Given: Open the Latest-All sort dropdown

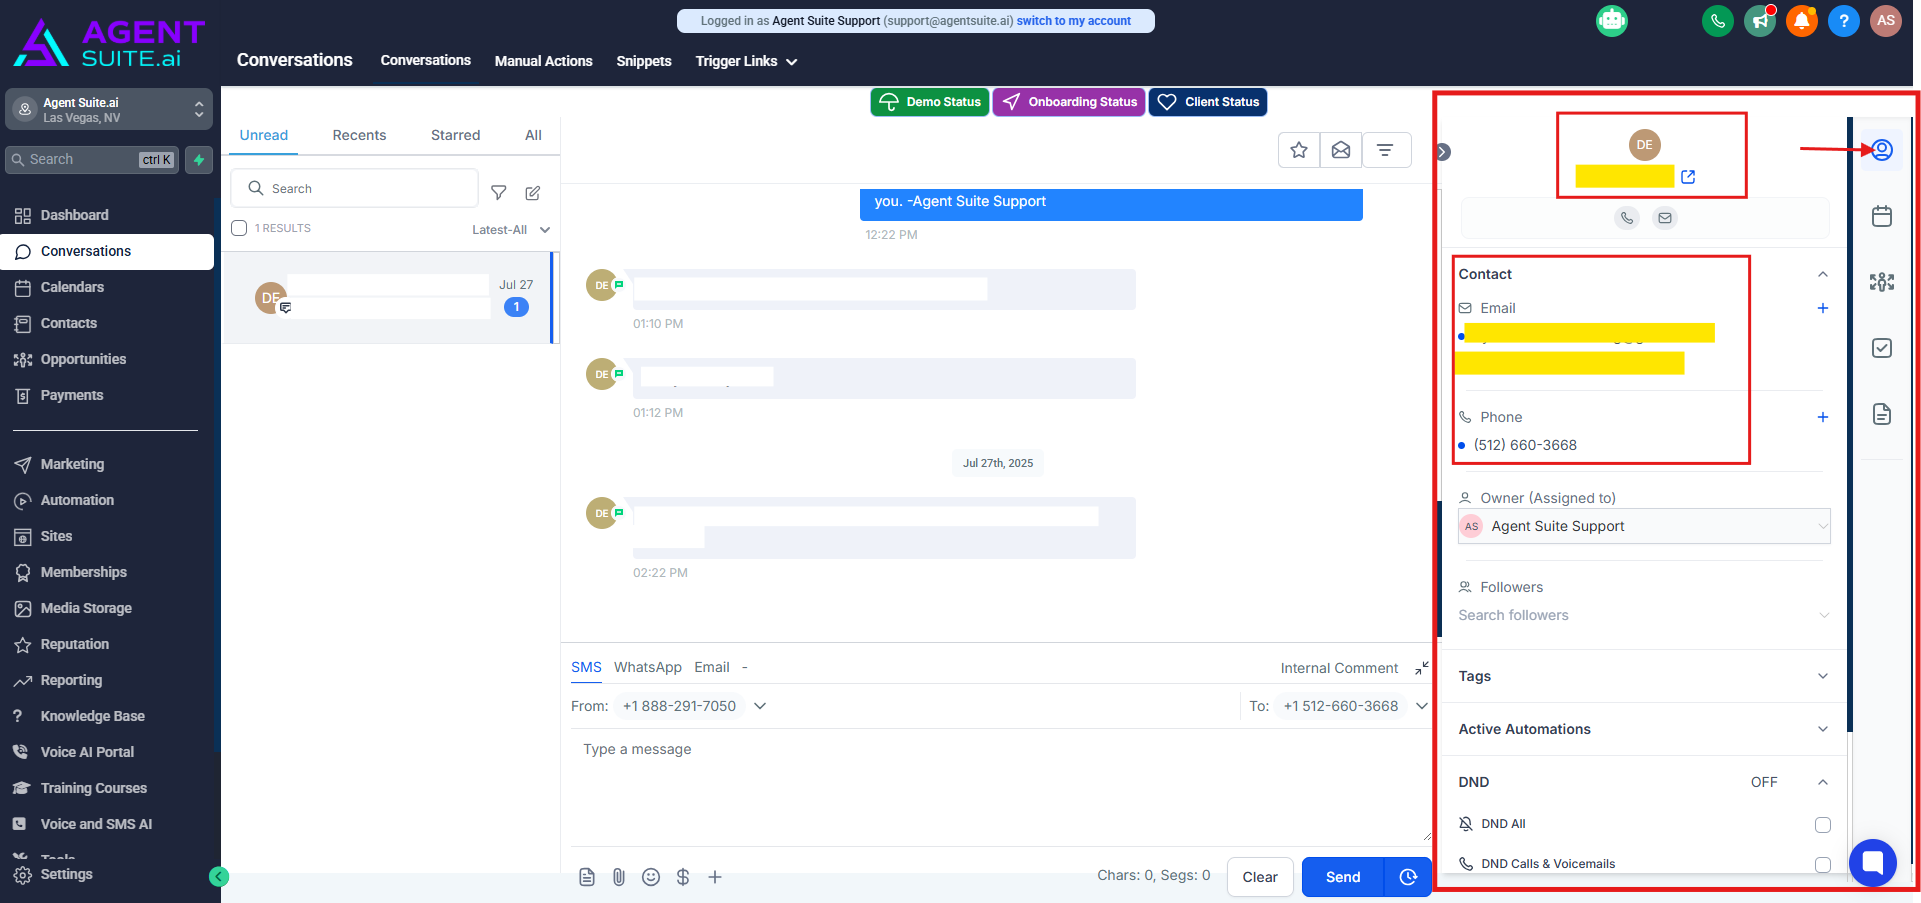Looking at the screenshot, I should point(511,230).
